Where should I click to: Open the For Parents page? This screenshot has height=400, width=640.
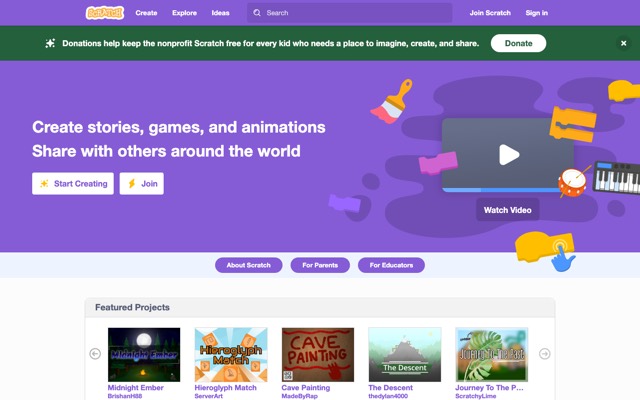tap(320, 265)
